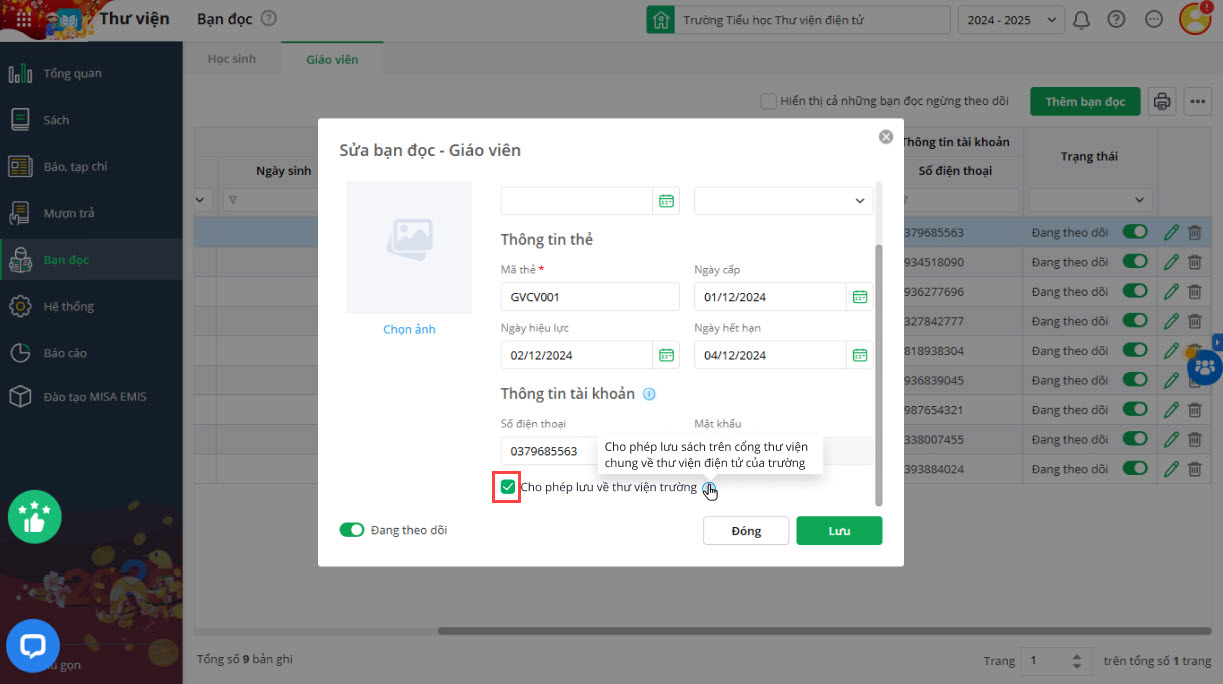Toggle Đang theo dõi switch in dialog
This screenshot has width=1223, height=684.
[352, 530]
